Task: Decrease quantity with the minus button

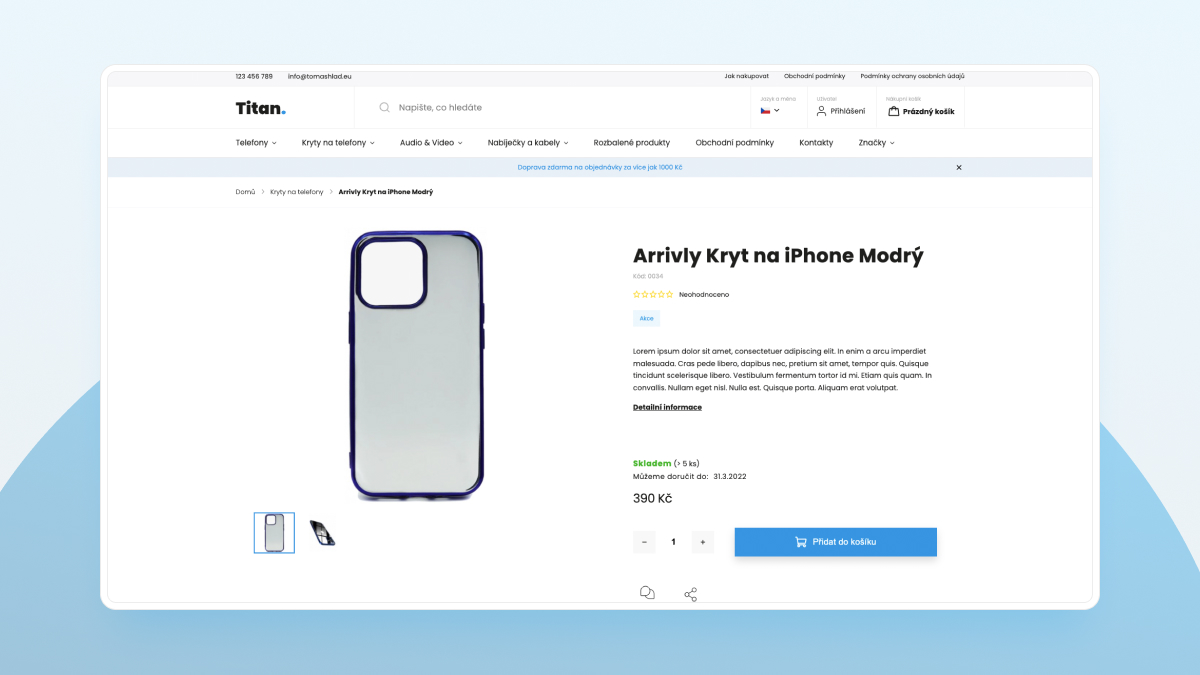Action: (644, 542)
